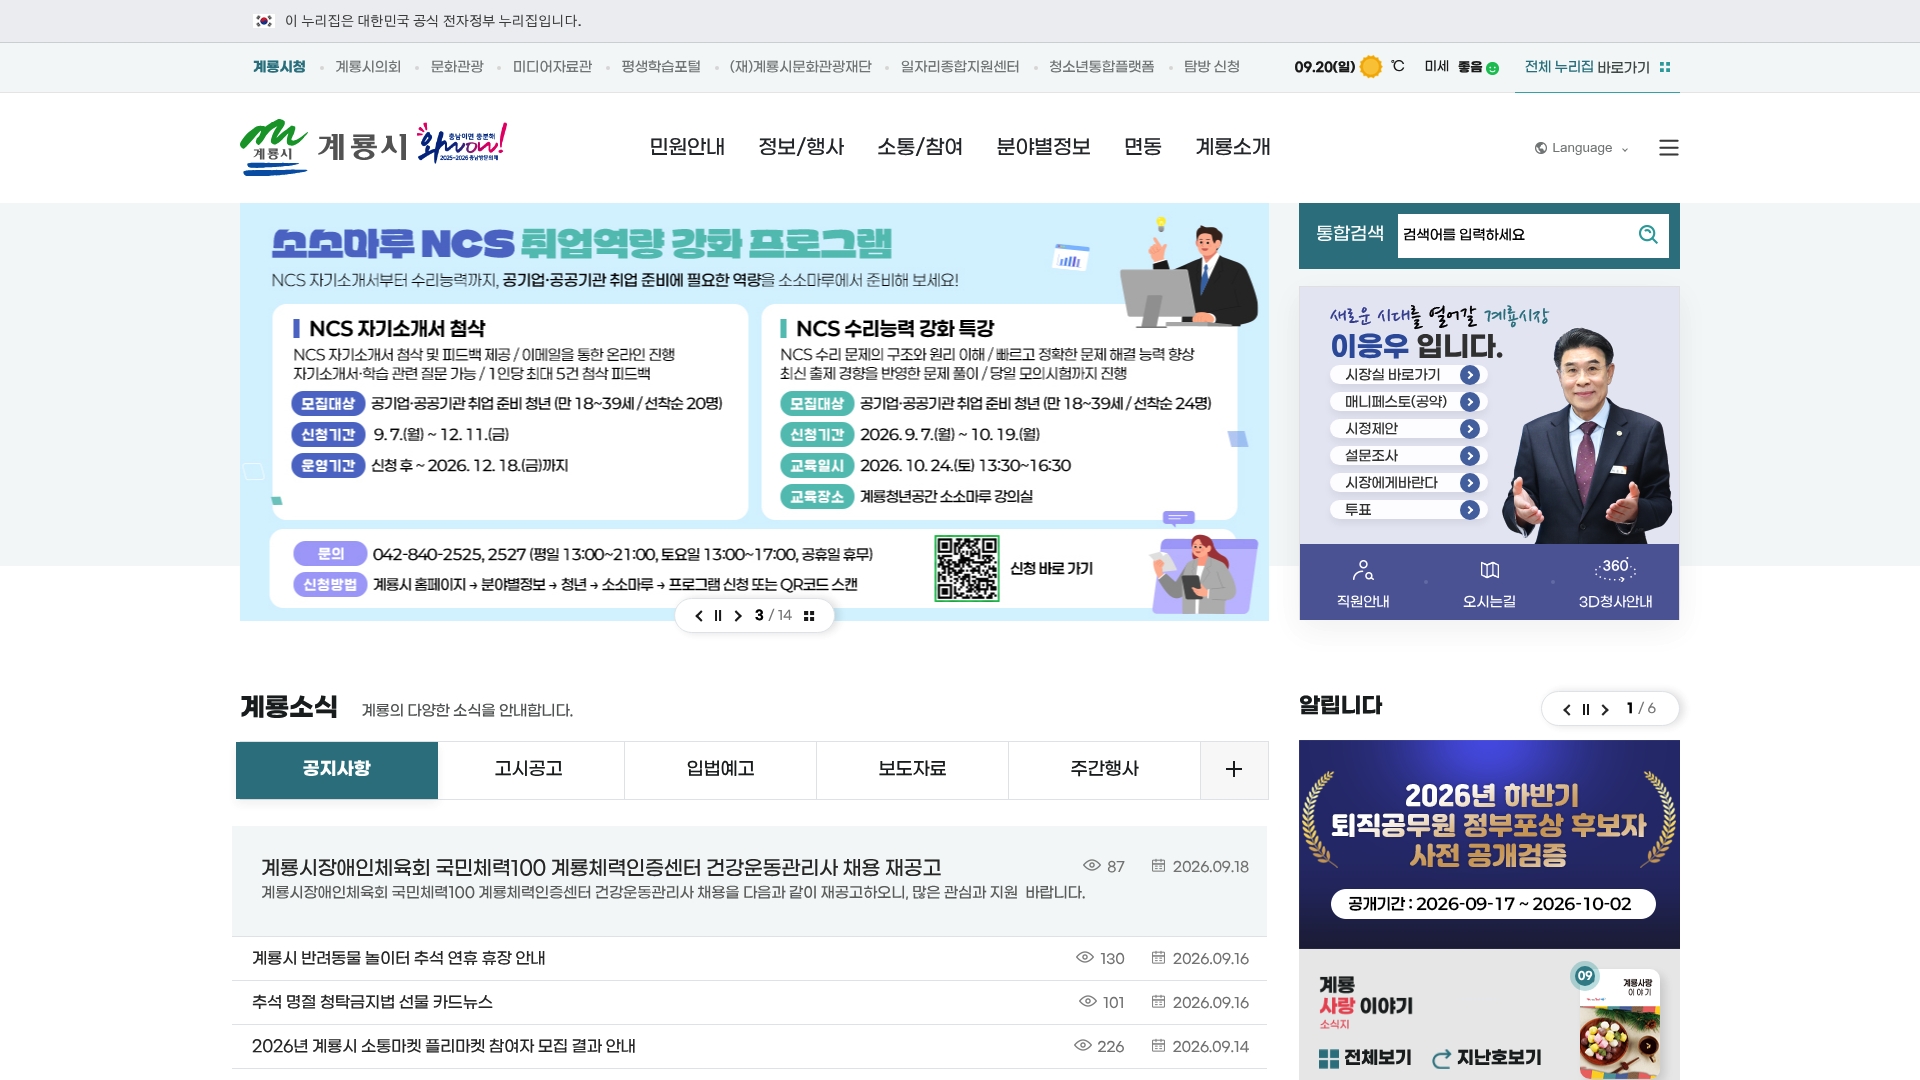Open 계룡시청 top link
This screenshot has height=1080, width=1920.
tap(279, 67)
